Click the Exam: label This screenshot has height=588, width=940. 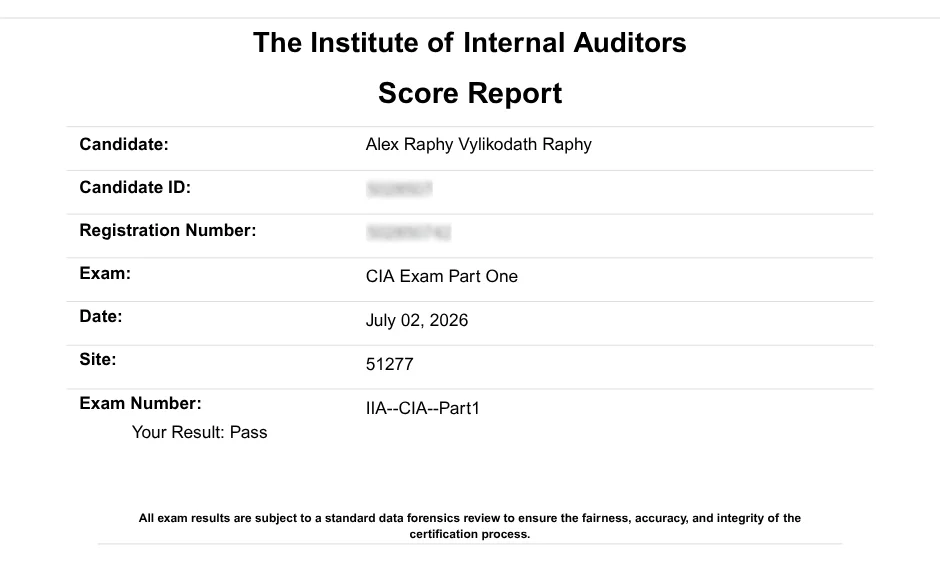click(105, 273)
